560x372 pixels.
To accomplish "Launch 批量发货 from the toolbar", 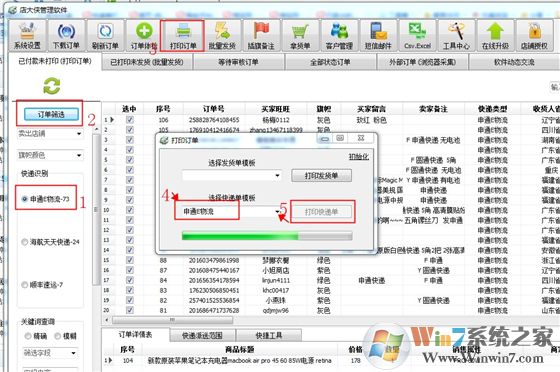I will [x=222, y=35].
